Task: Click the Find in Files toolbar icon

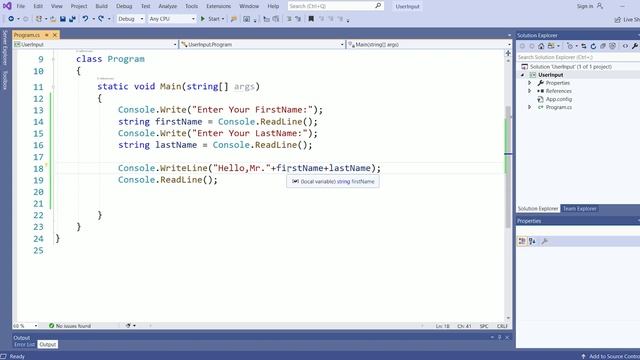Action: pos(234,19)
